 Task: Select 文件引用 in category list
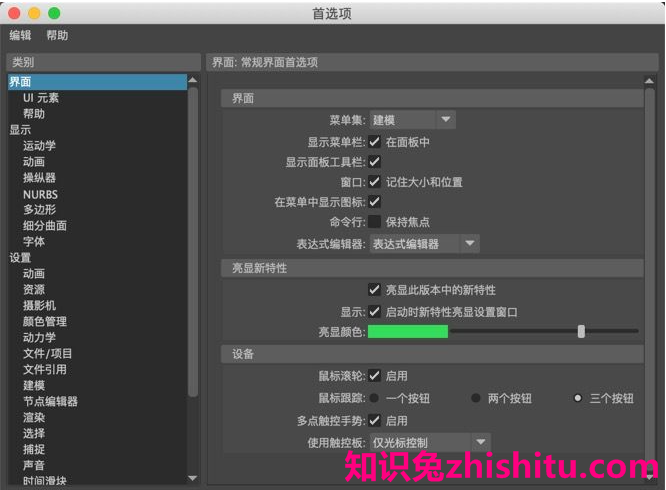coord(45,369)
